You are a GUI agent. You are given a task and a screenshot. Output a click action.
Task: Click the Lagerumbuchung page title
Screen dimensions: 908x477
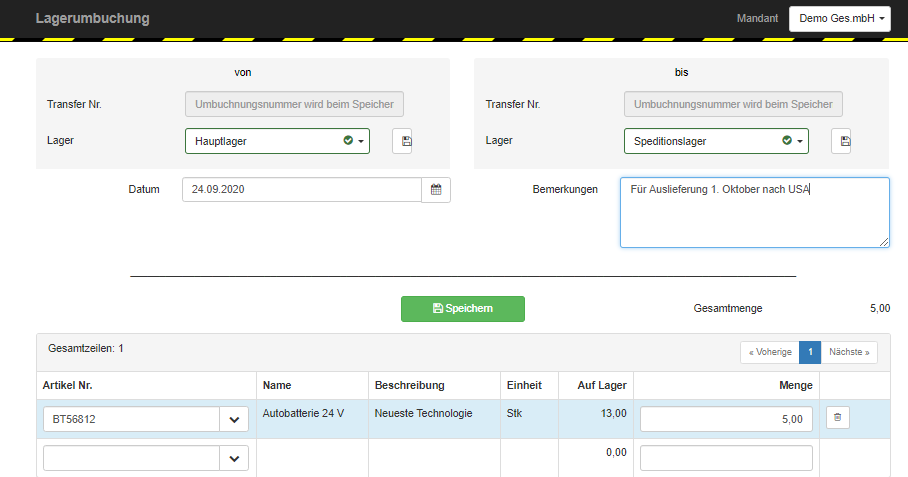pyautogui.click(x=93, y=19)
